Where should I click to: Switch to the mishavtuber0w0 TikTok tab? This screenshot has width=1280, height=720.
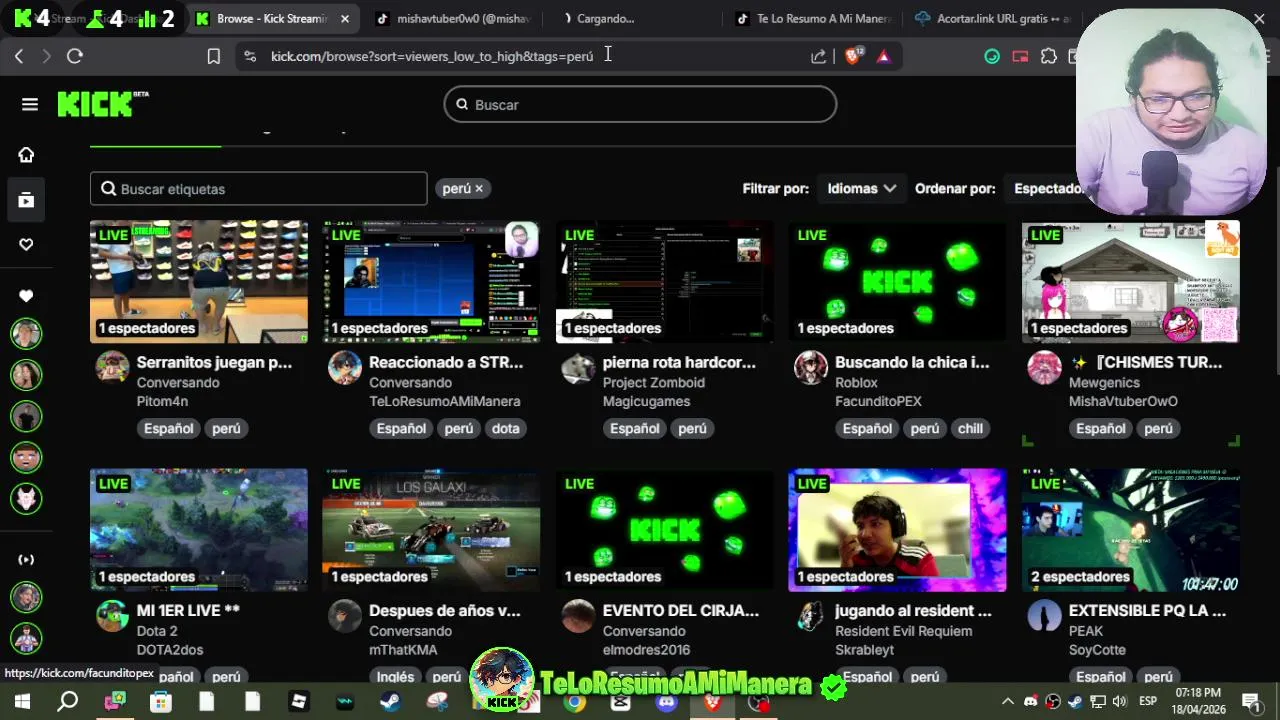coord(452,18)
